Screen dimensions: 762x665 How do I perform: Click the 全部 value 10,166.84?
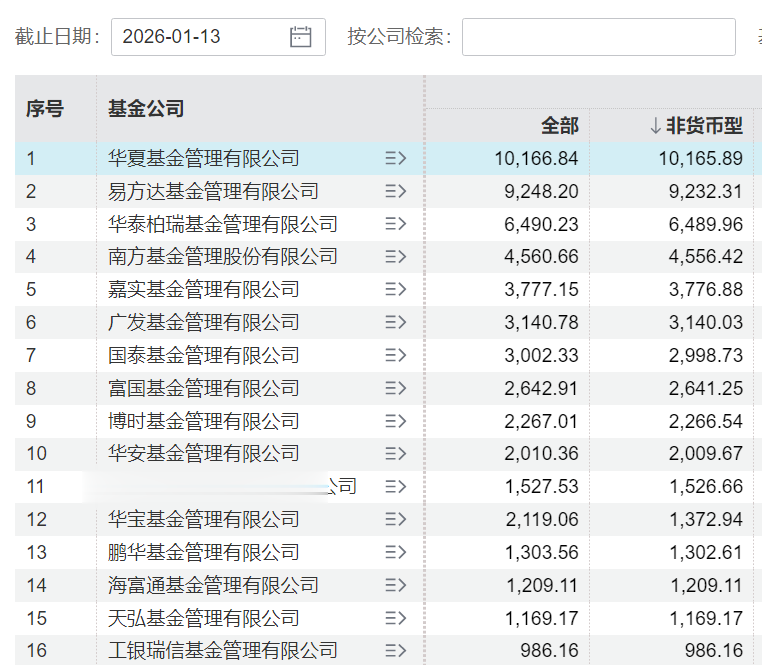[x=537, y=158]
